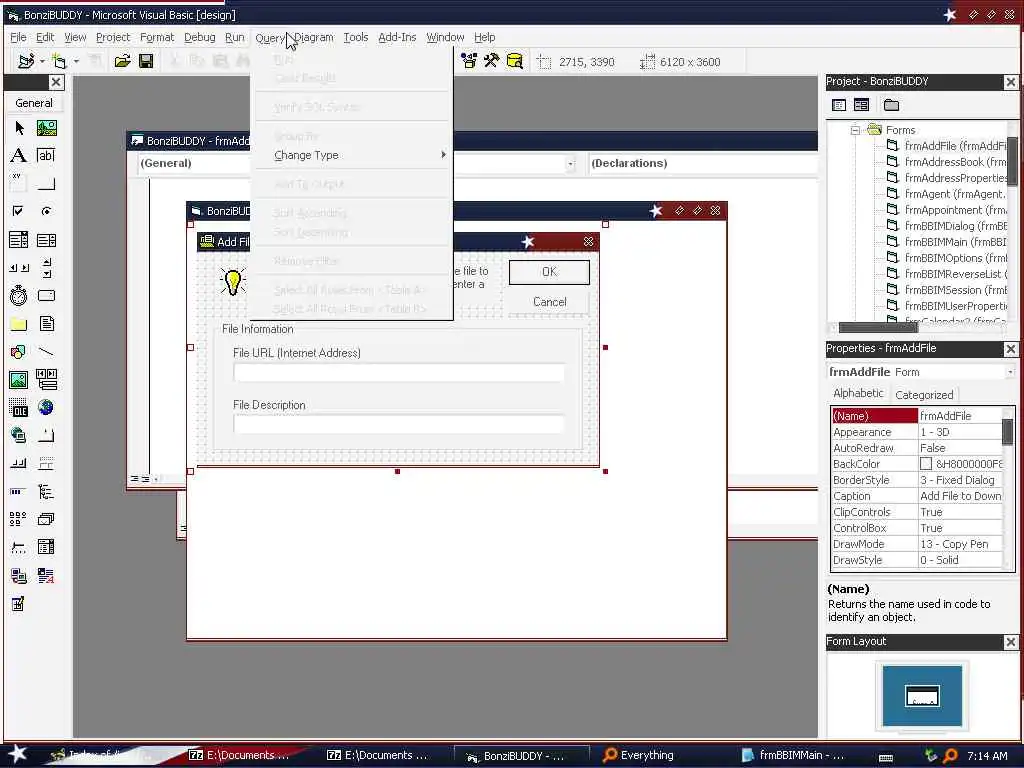Open the Debug menu

pyautogui.click(x=199, y=37)
